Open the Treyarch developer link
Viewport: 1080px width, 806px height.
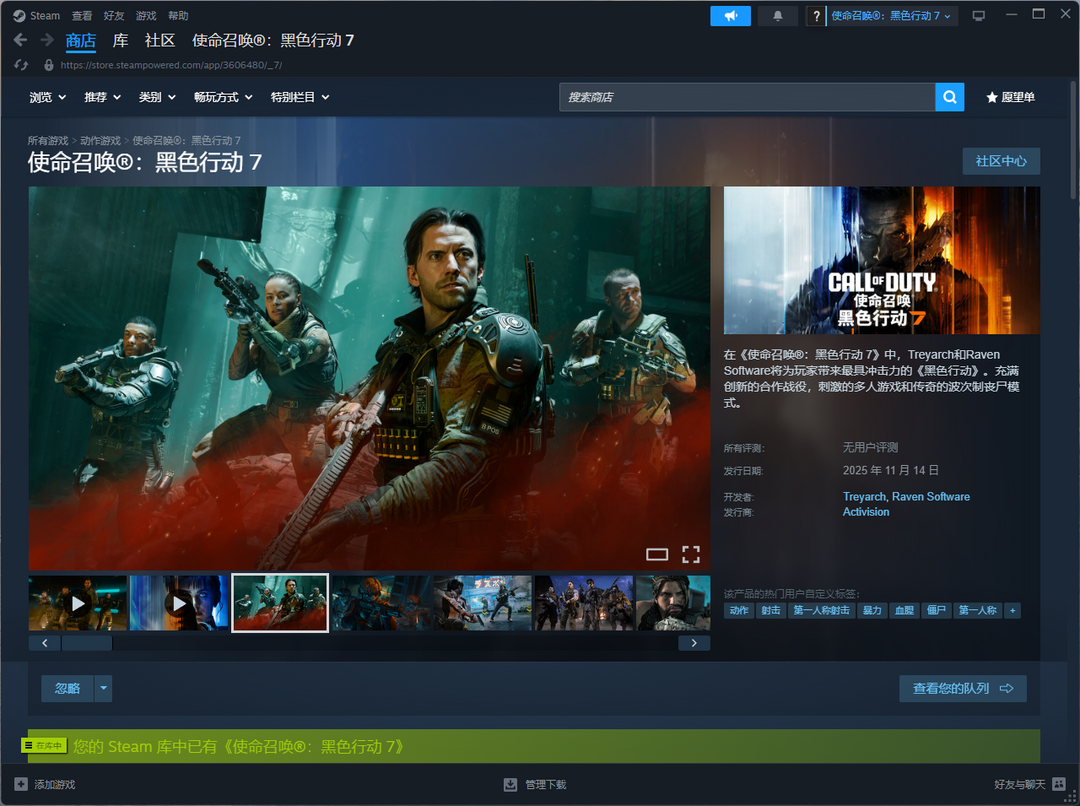click(864, 497)
